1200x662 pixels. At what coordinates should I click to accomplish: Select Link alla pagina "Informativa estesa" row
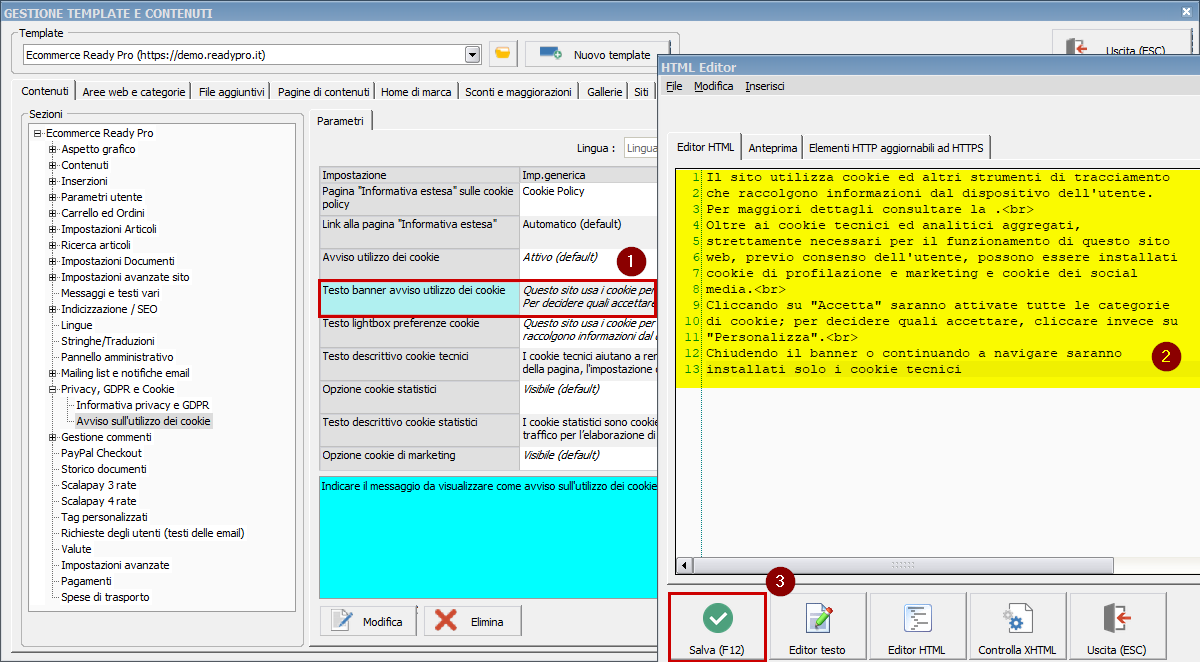(488, 232)
